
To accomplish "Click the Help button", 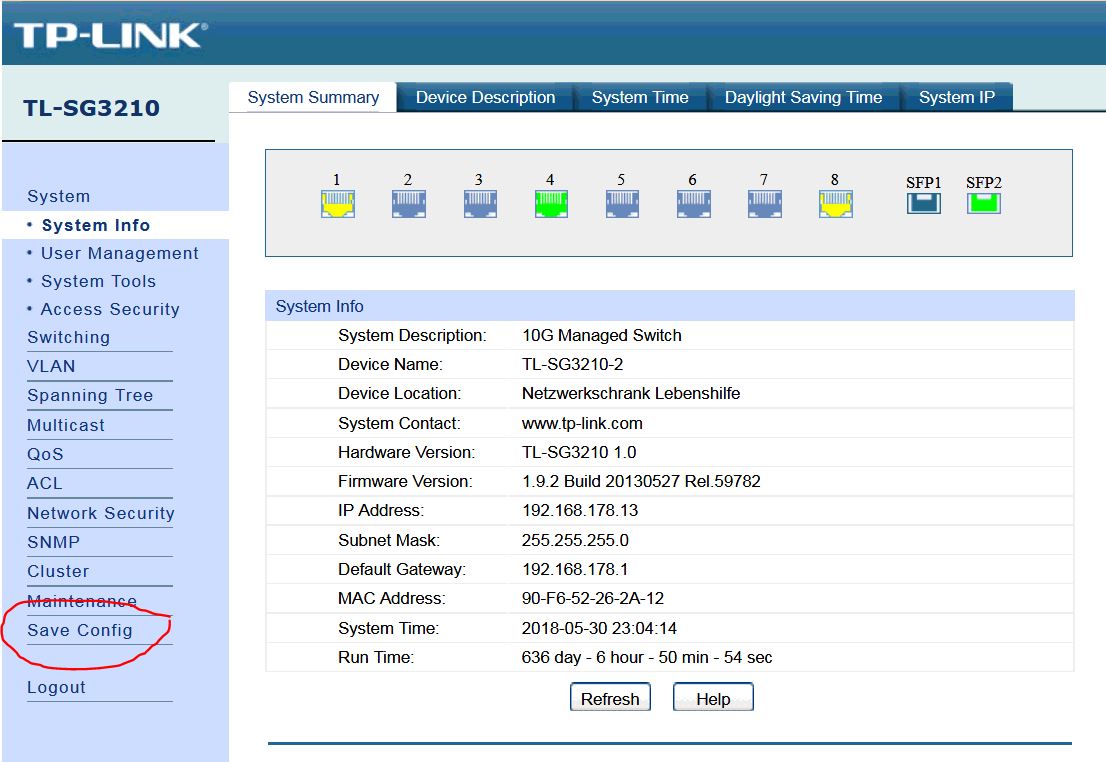I will tap(713, 698).
